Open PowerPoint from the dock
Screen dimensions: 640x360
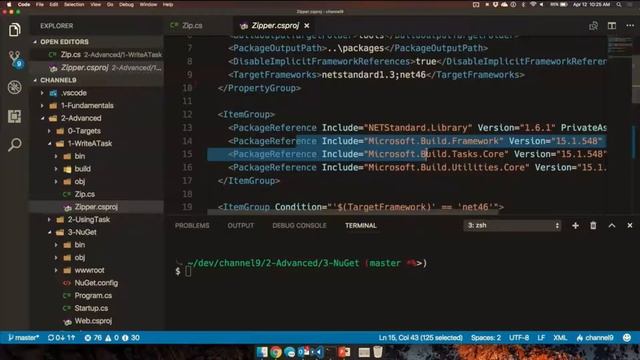click(344, 352)
